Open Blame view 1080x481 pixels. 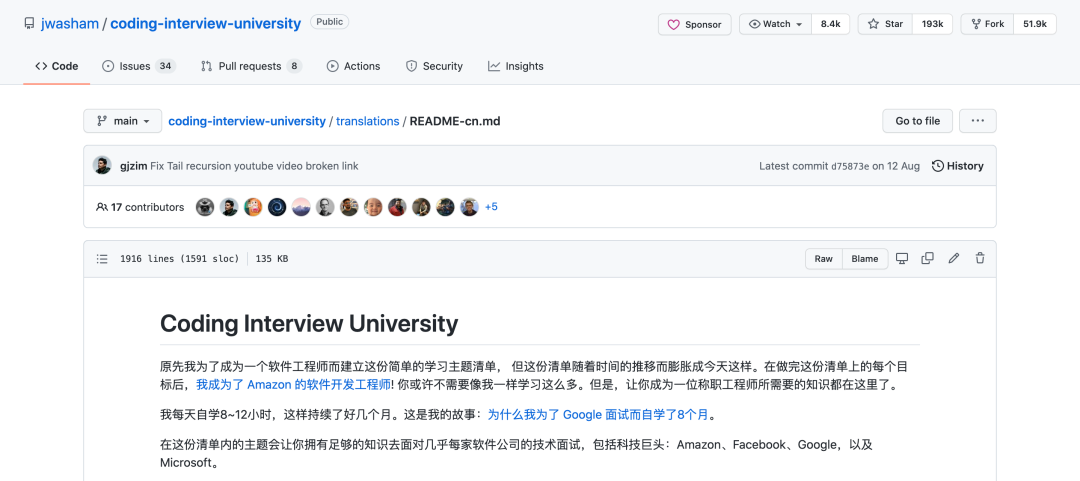(864, 258)
